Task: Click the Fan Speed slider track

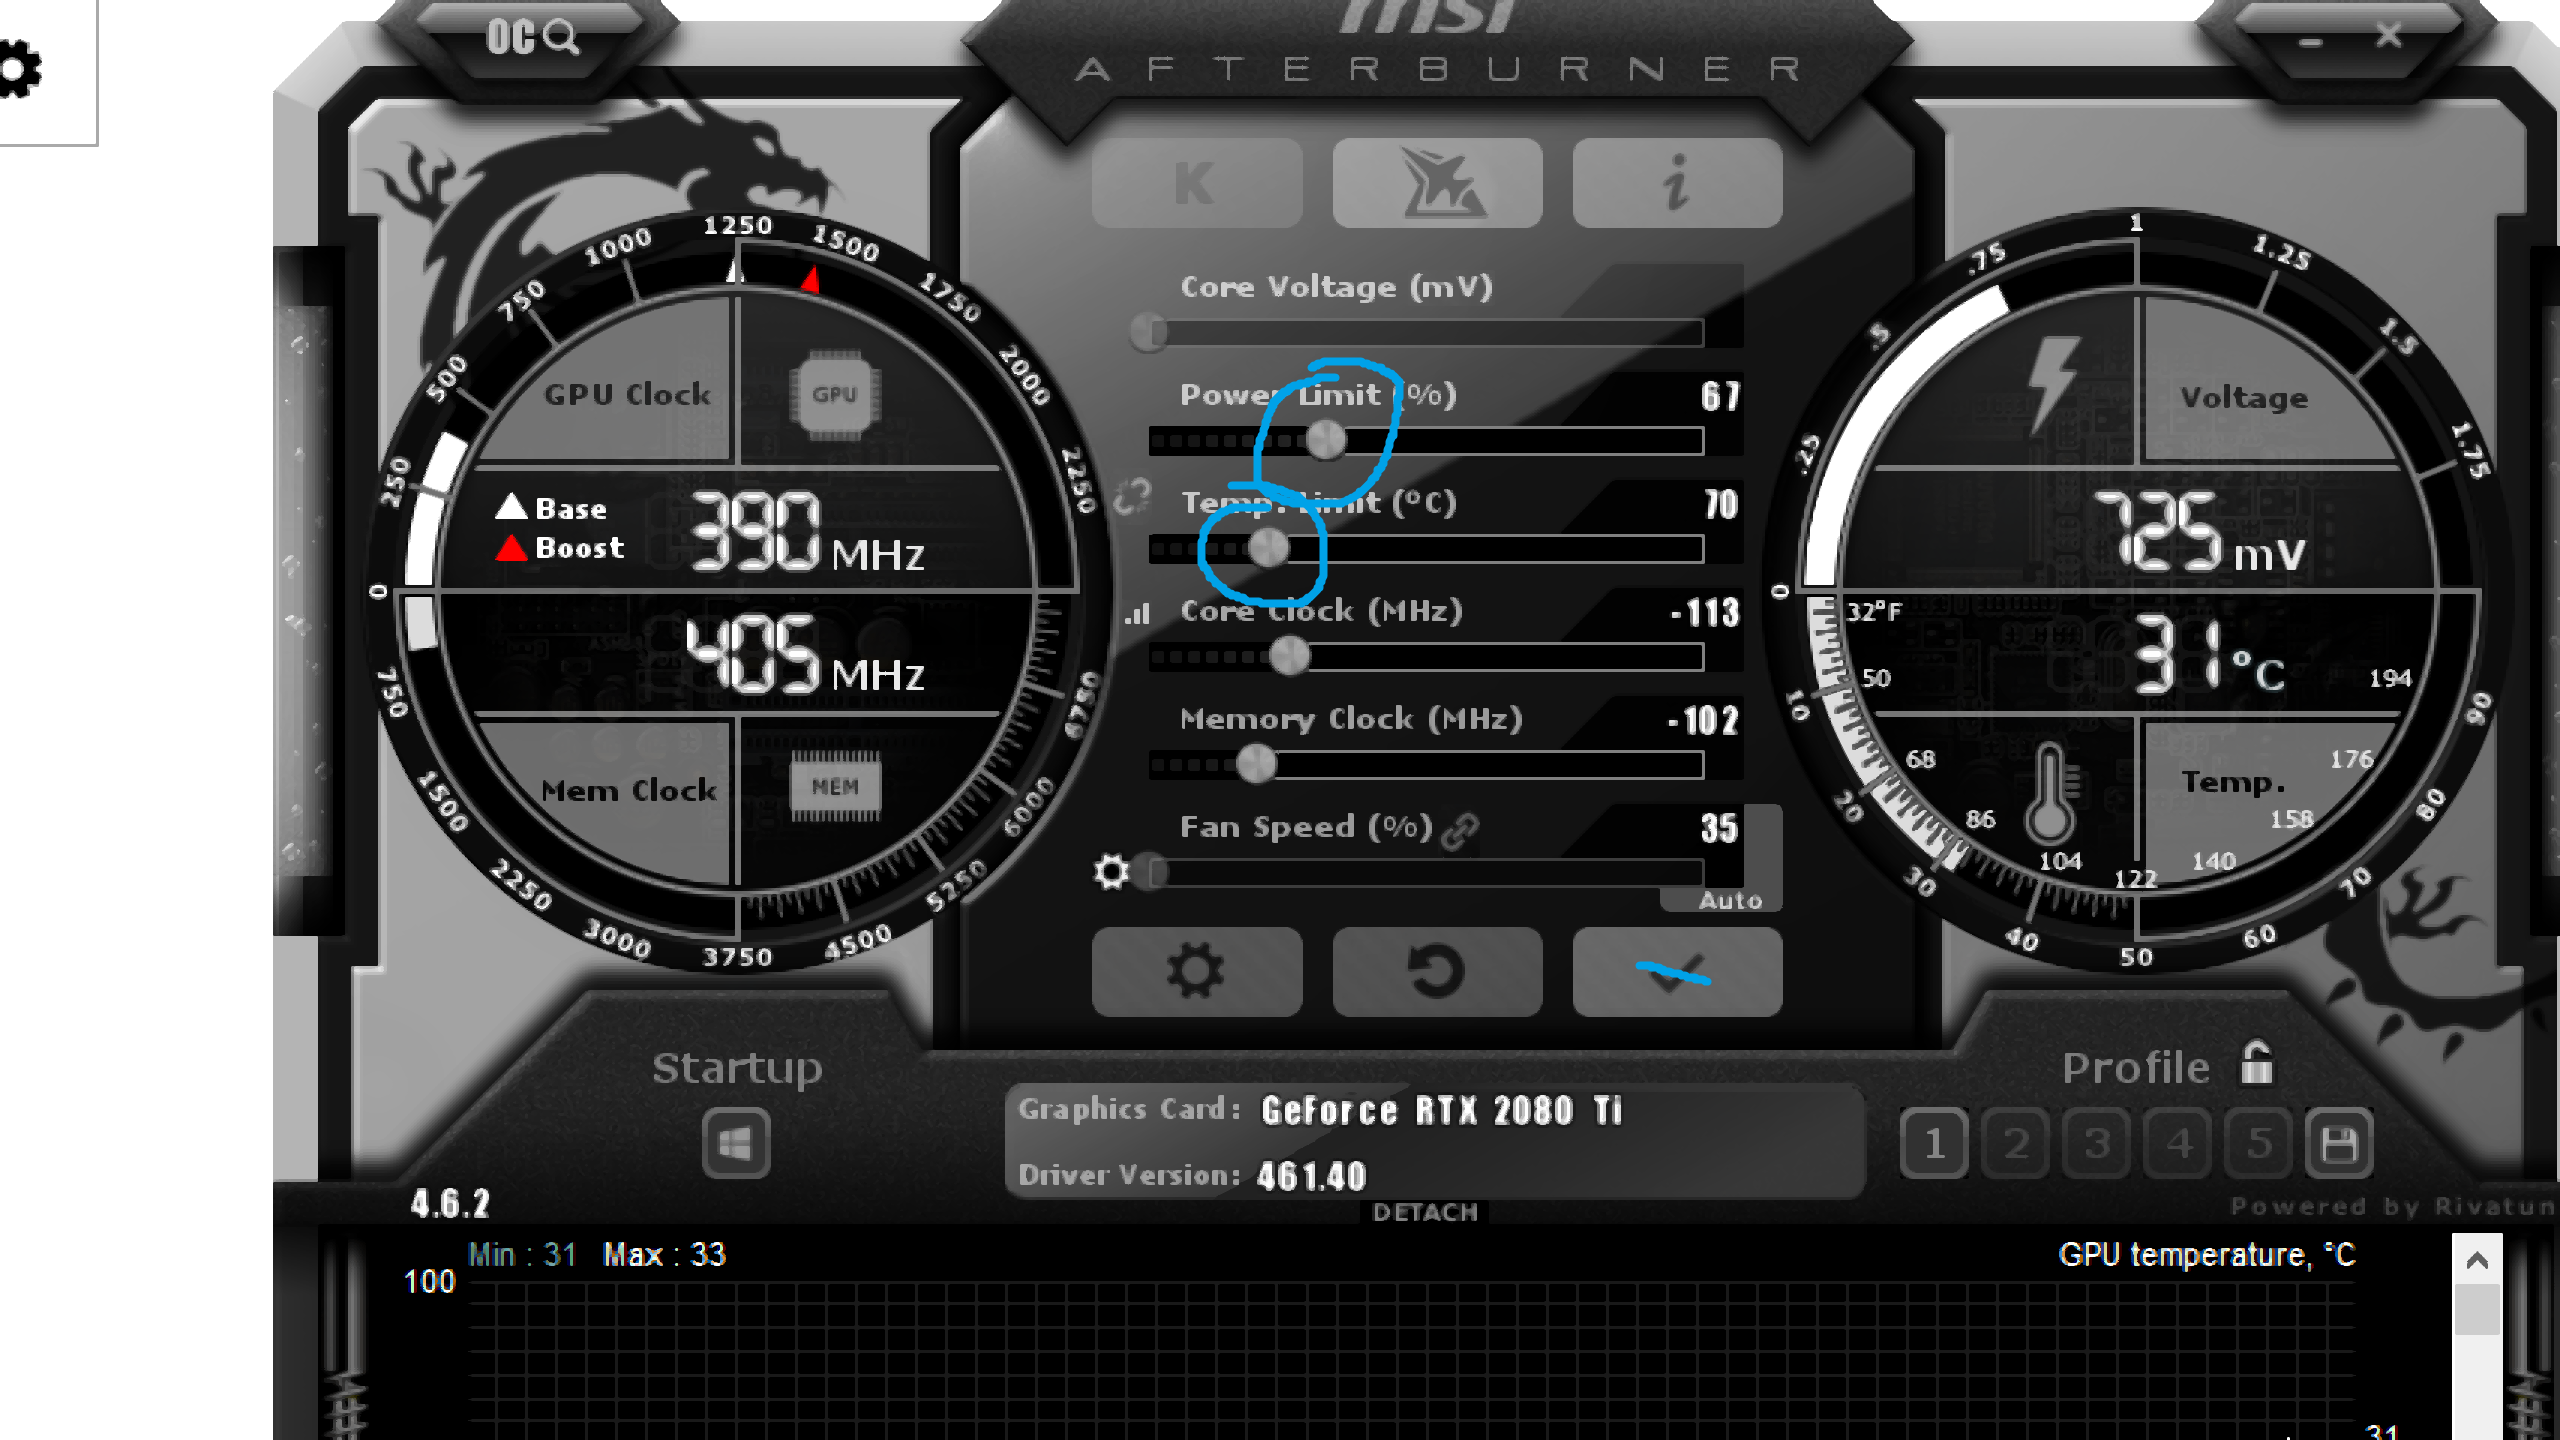Action: click(x=1426, y=873)
